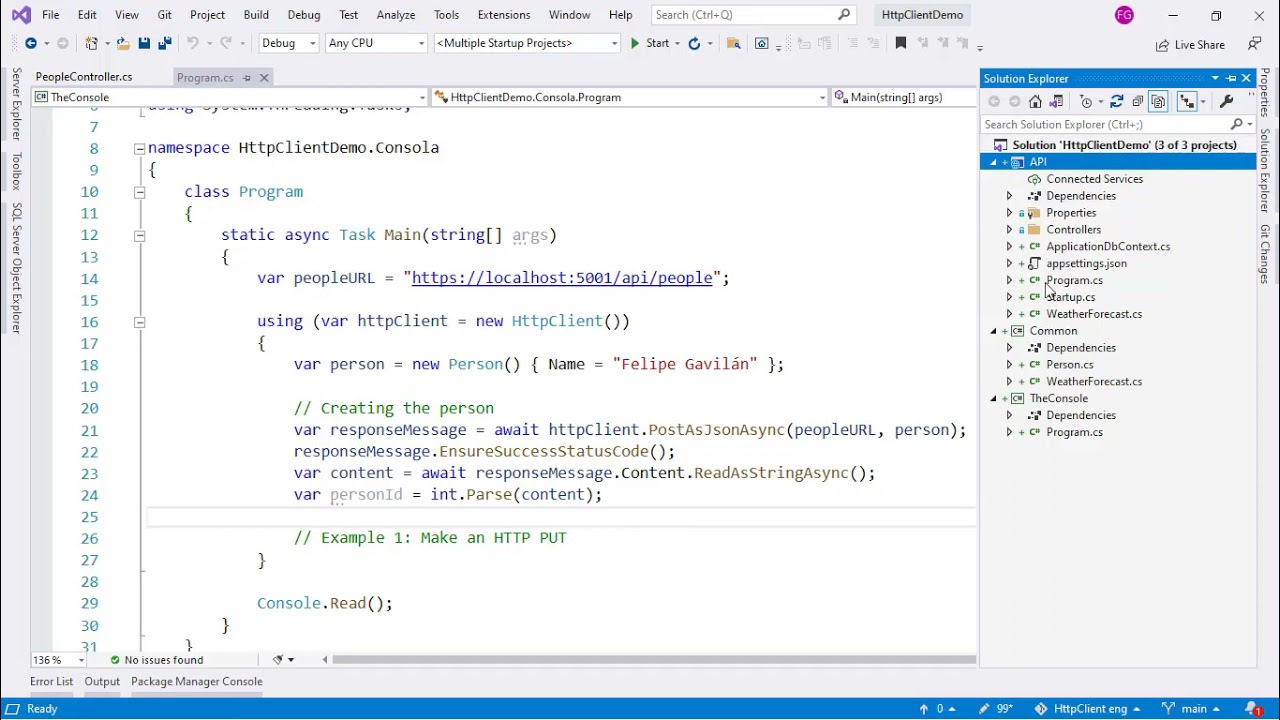Open the Analyze menu
Screen dimensions: 1280x720
(396, 15)
